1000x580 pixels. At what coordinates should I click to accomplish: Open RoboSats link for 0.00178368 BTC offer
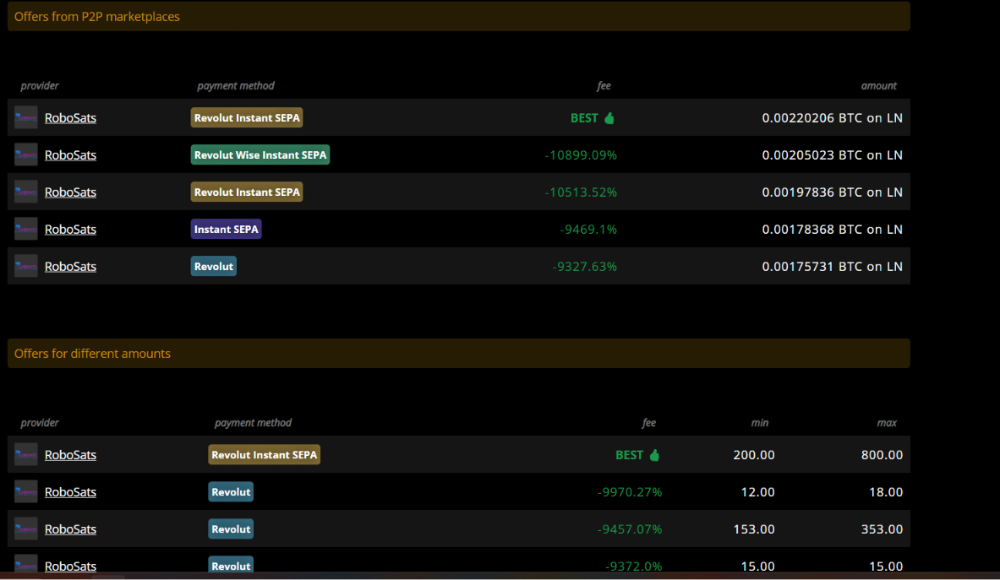point(70,229)
